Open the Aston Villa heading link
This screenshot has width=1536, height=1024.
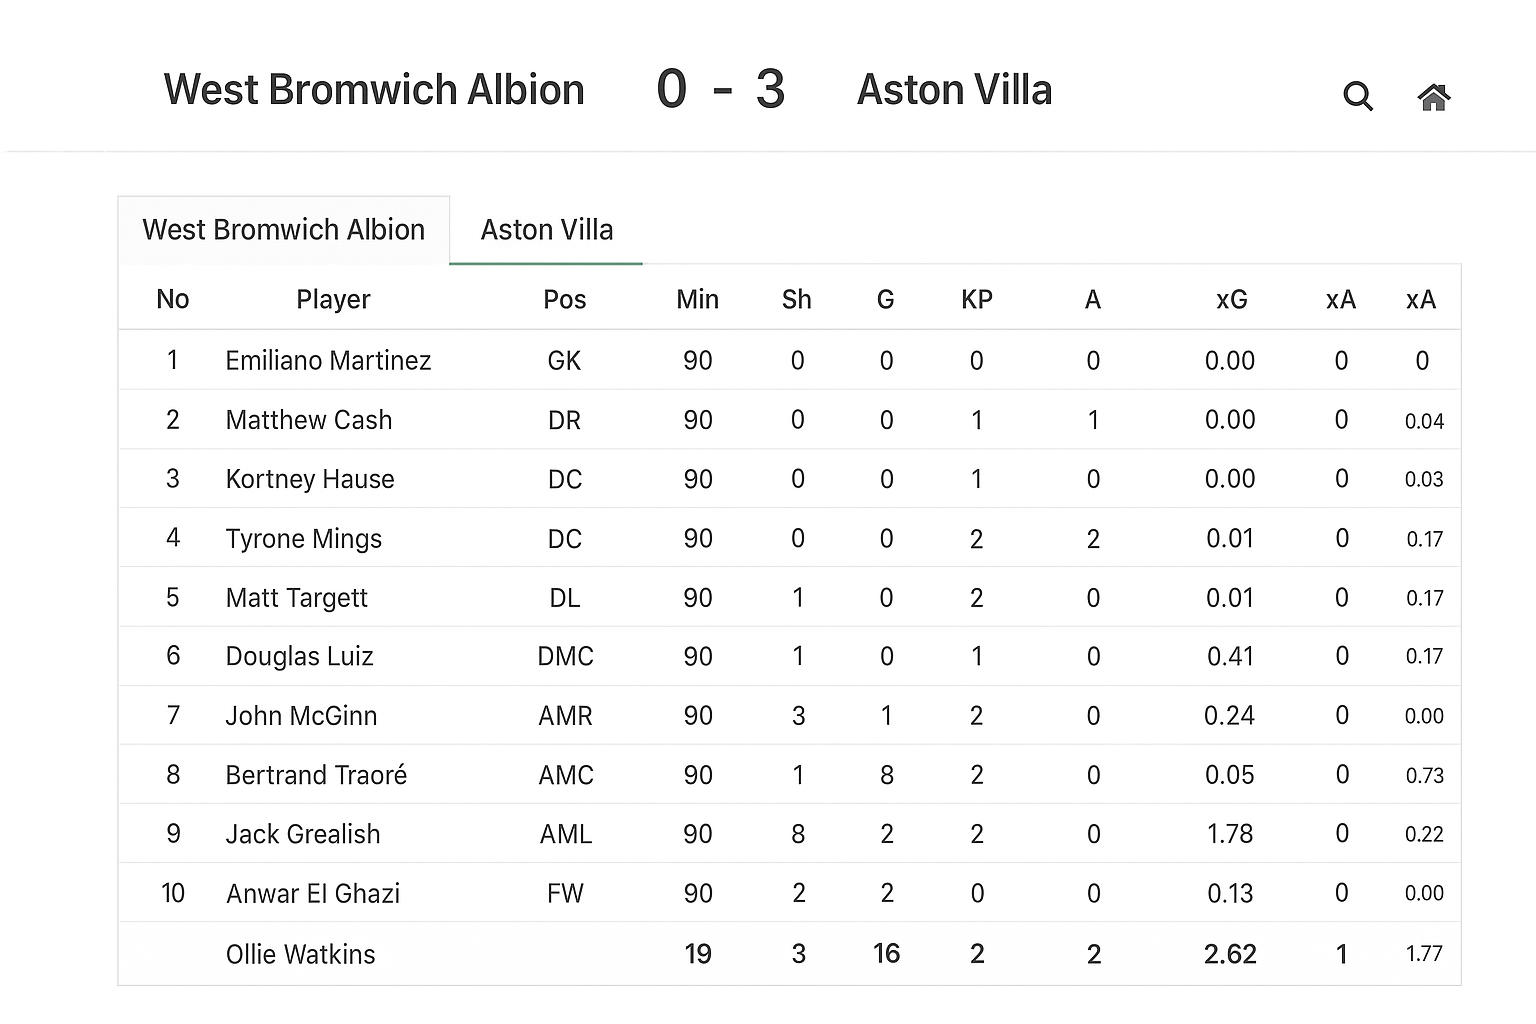coord(954,90)
